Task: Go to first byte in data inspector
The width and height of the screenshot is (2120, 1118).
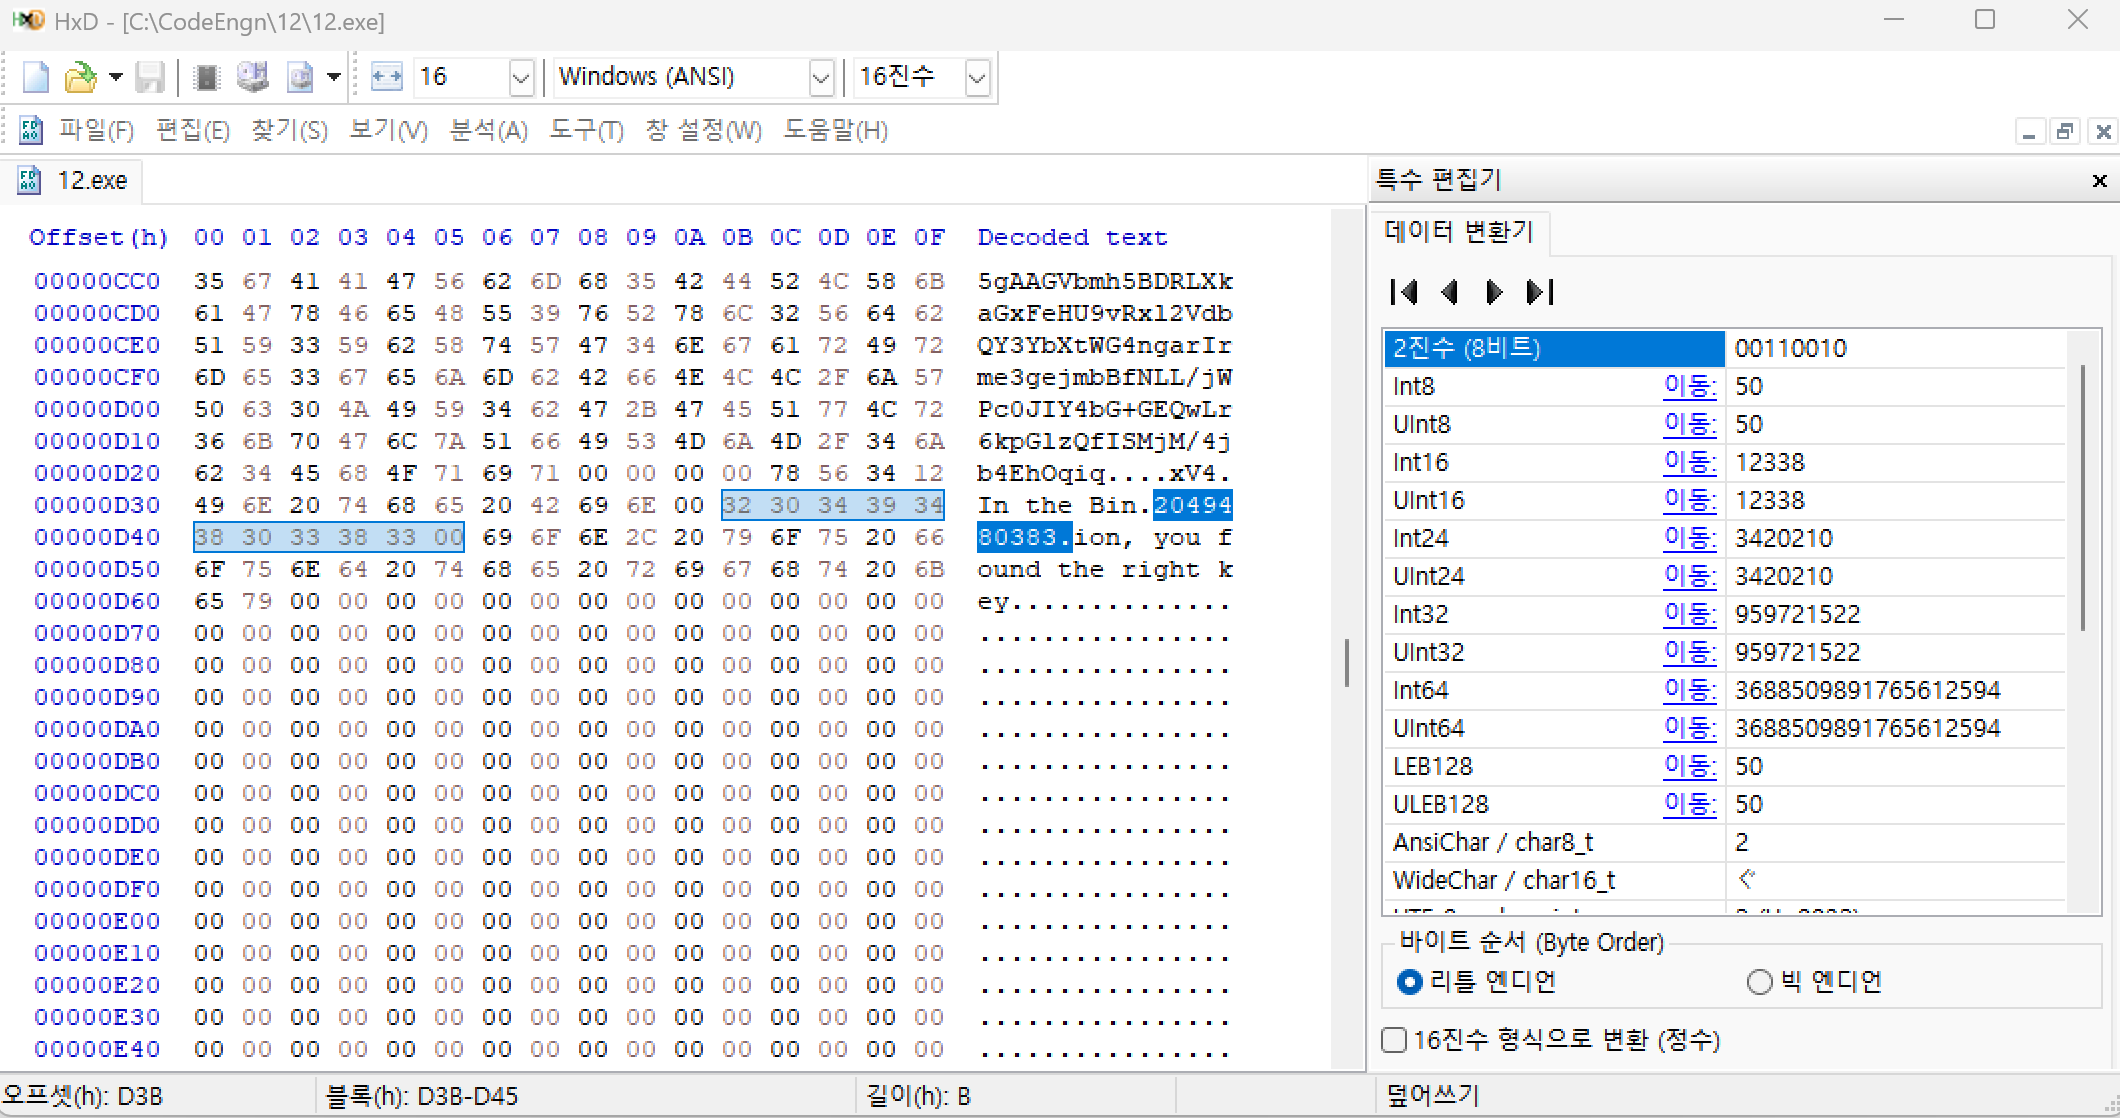Action: pos(1404,292)
